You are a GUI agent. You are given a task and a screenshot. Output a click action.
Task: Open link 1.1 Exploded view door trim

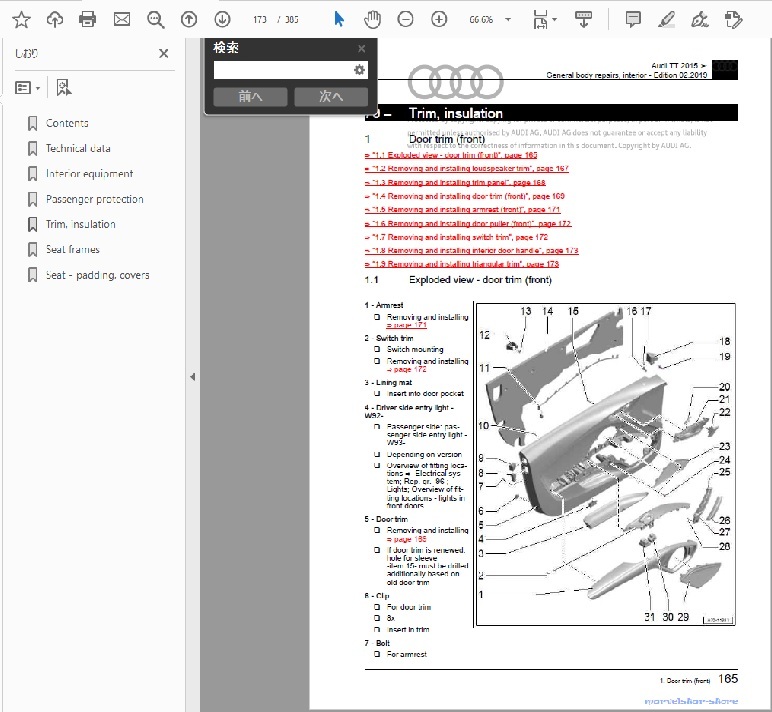coord(450,155)
